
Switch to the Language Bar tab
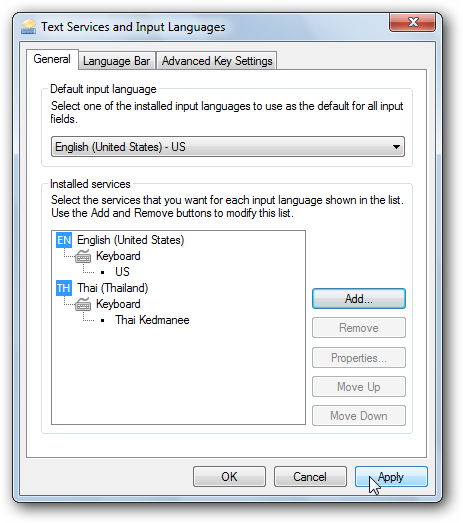[117, 61]
